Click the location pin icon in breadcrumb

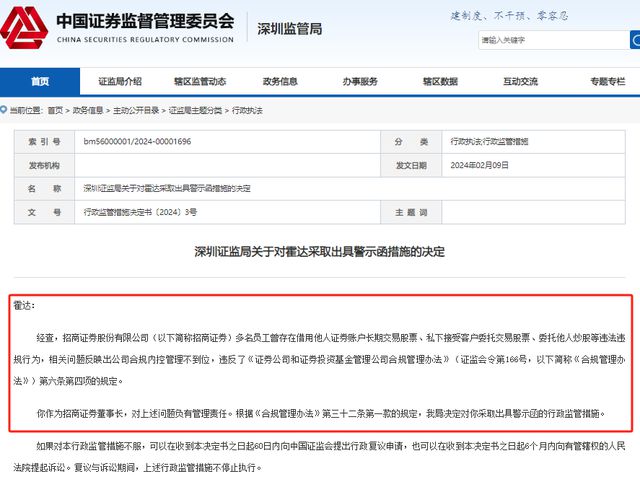[4, 110]
